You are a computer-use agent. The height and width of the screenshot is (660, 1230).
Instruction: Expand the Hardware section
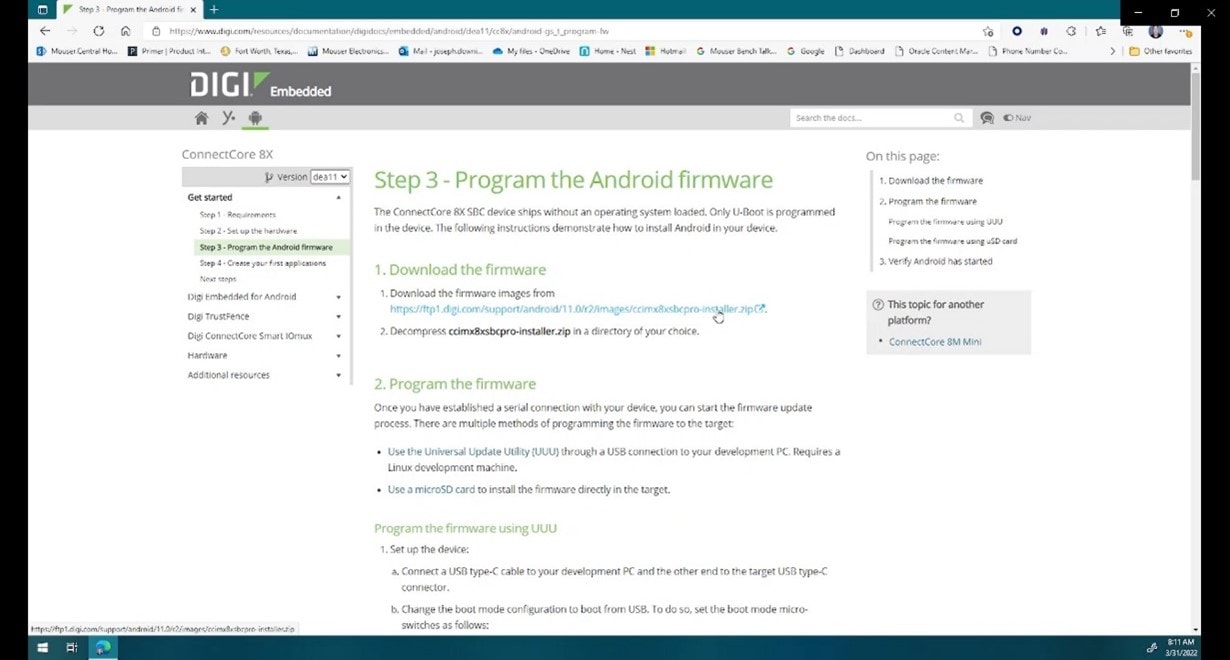click(x=338, y=356)
